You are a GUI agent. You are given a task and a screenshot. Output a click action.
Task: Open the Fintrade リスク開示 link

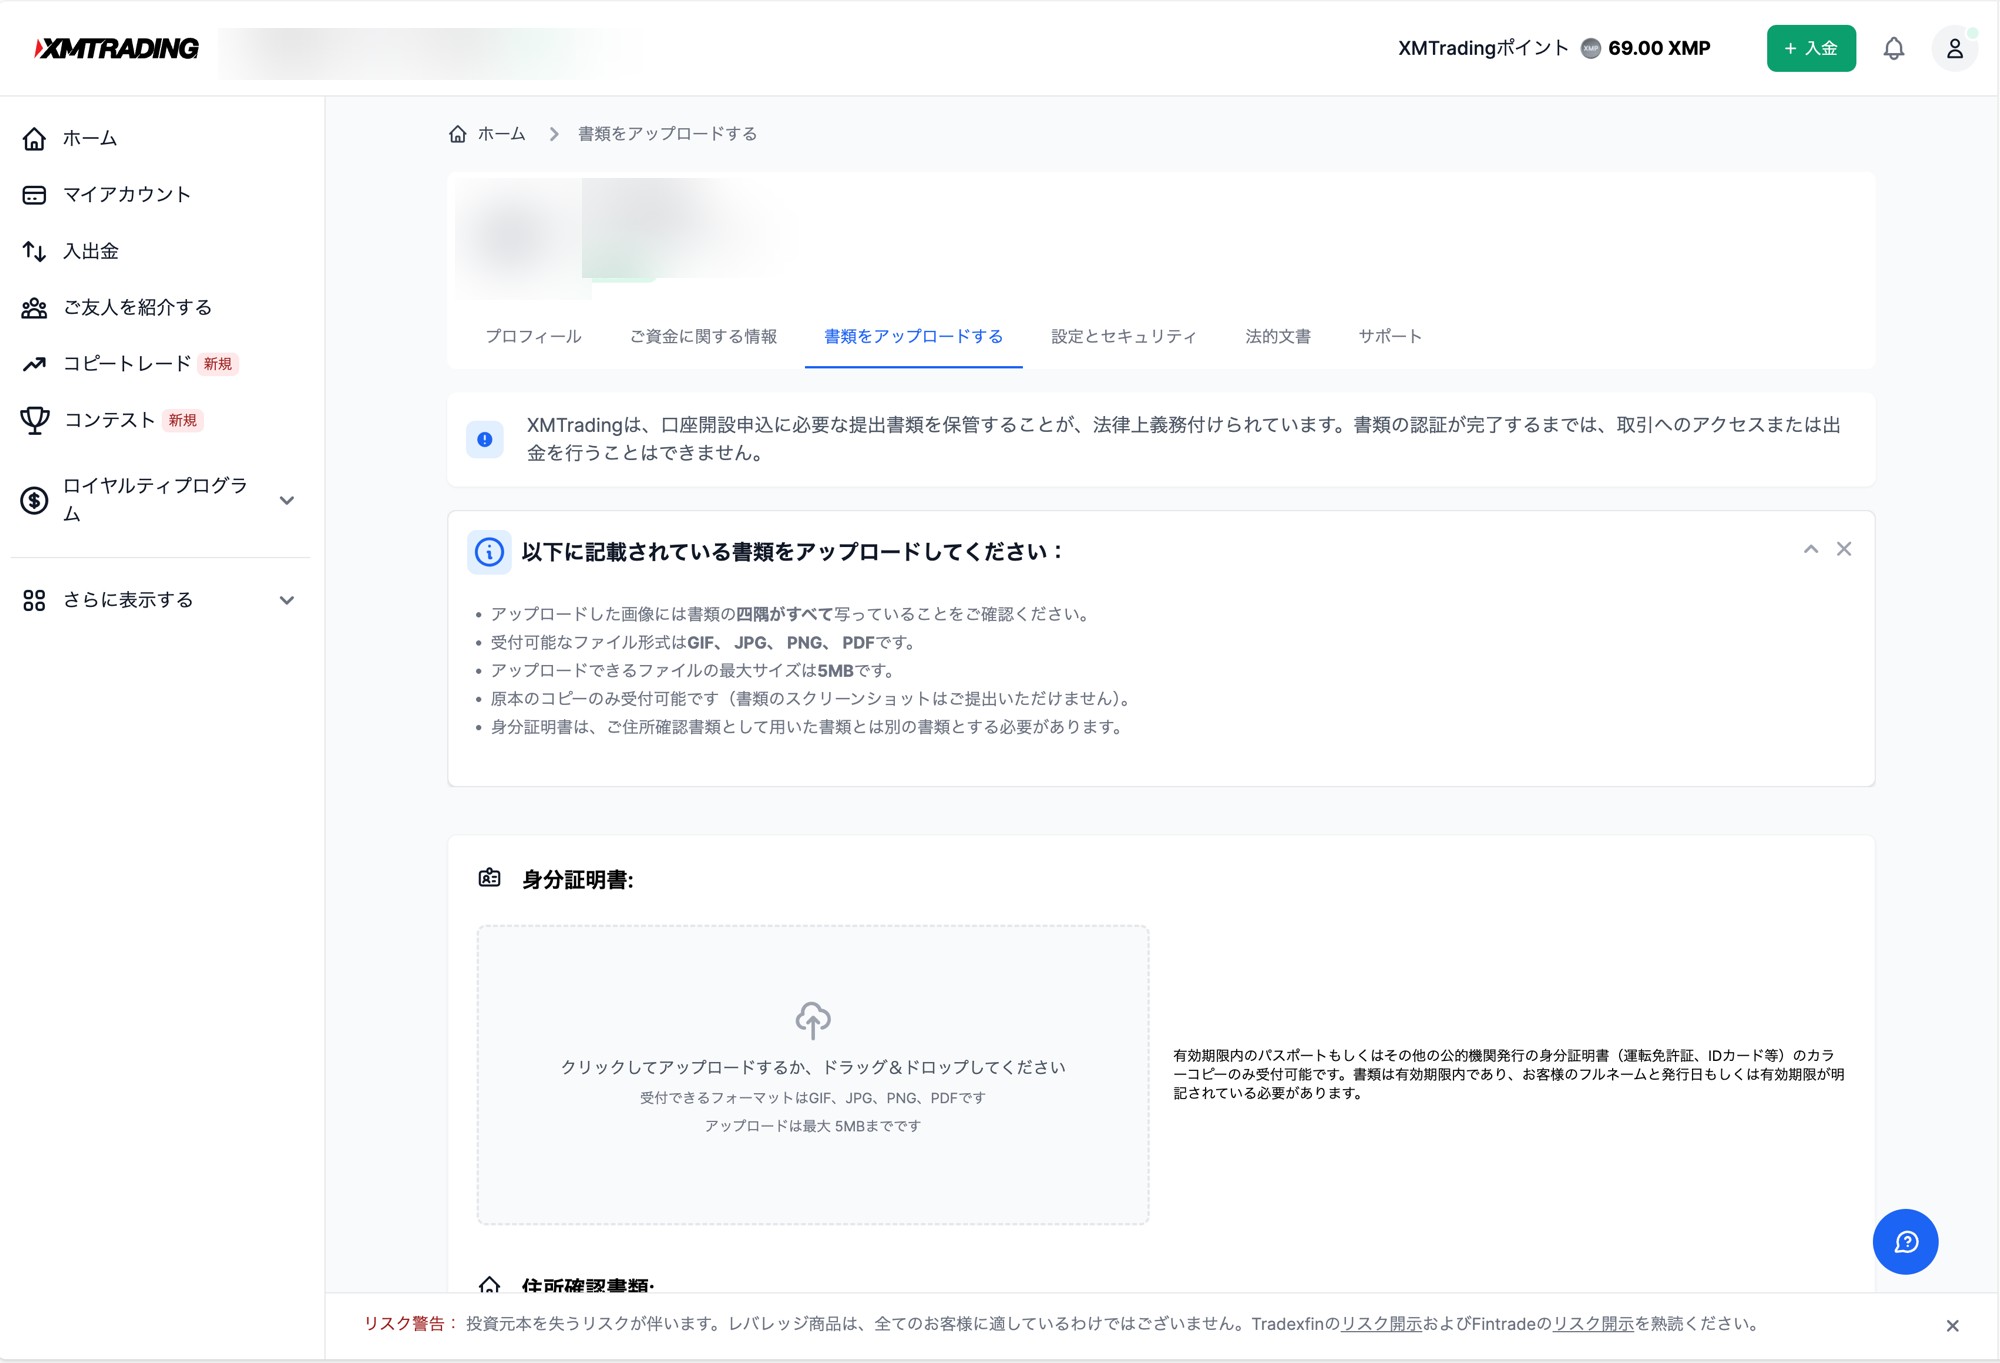[x=1593, y=1324]
